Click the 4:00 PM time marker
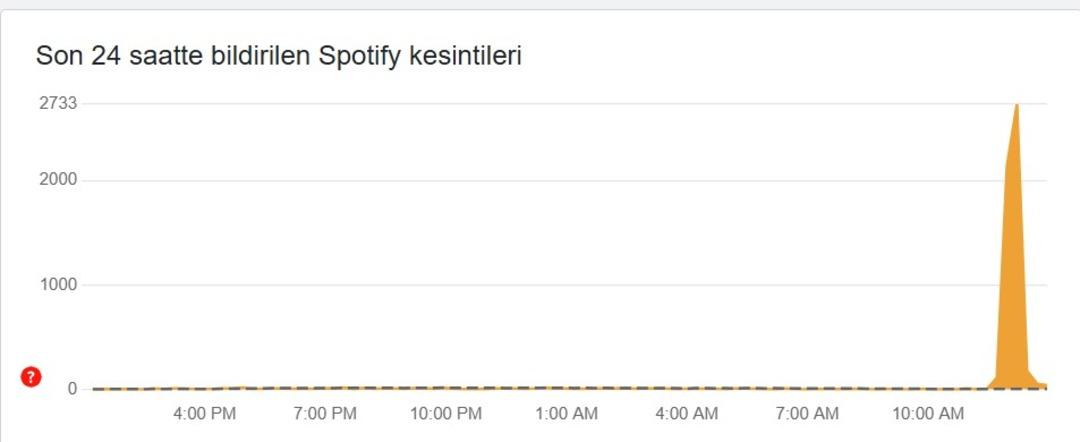This screenshot has width=1080, height=442. click(204, 414)
